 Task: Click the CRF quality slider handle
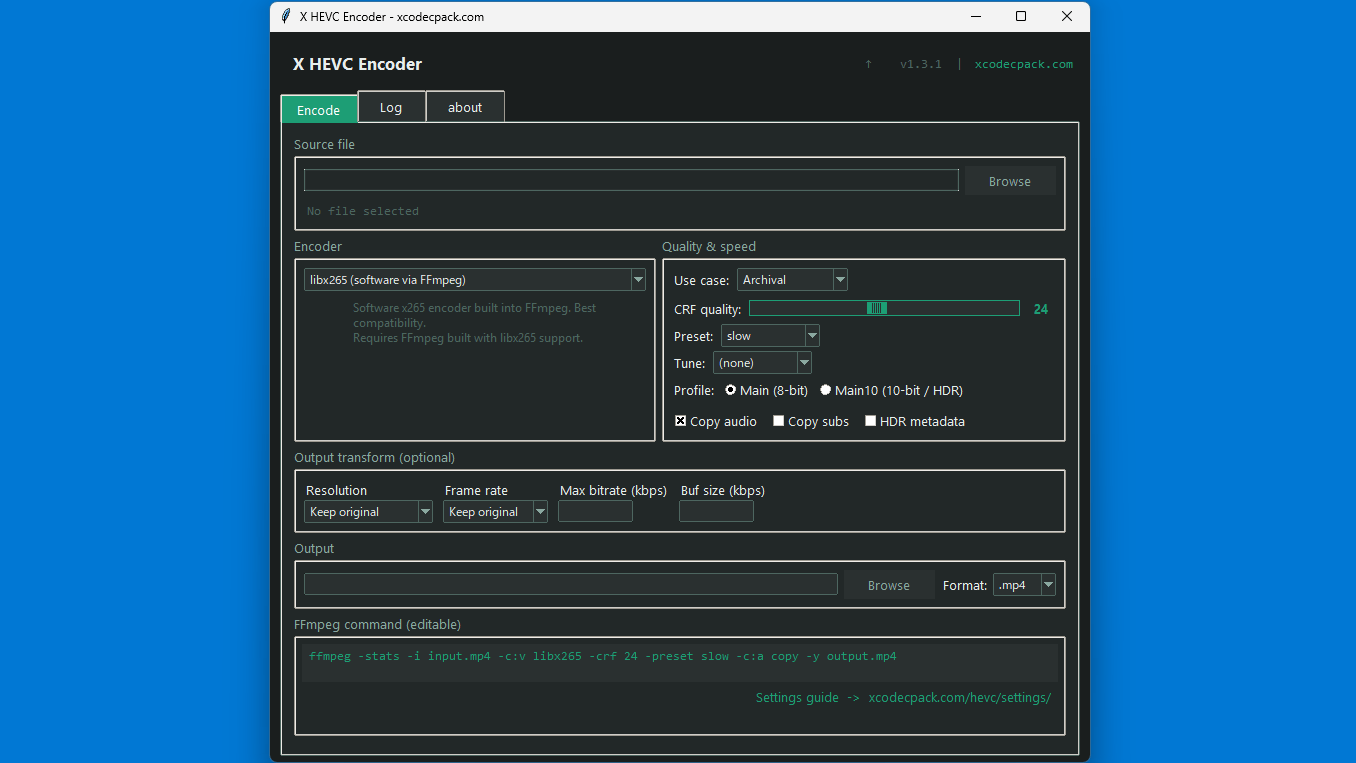[877, 308]
